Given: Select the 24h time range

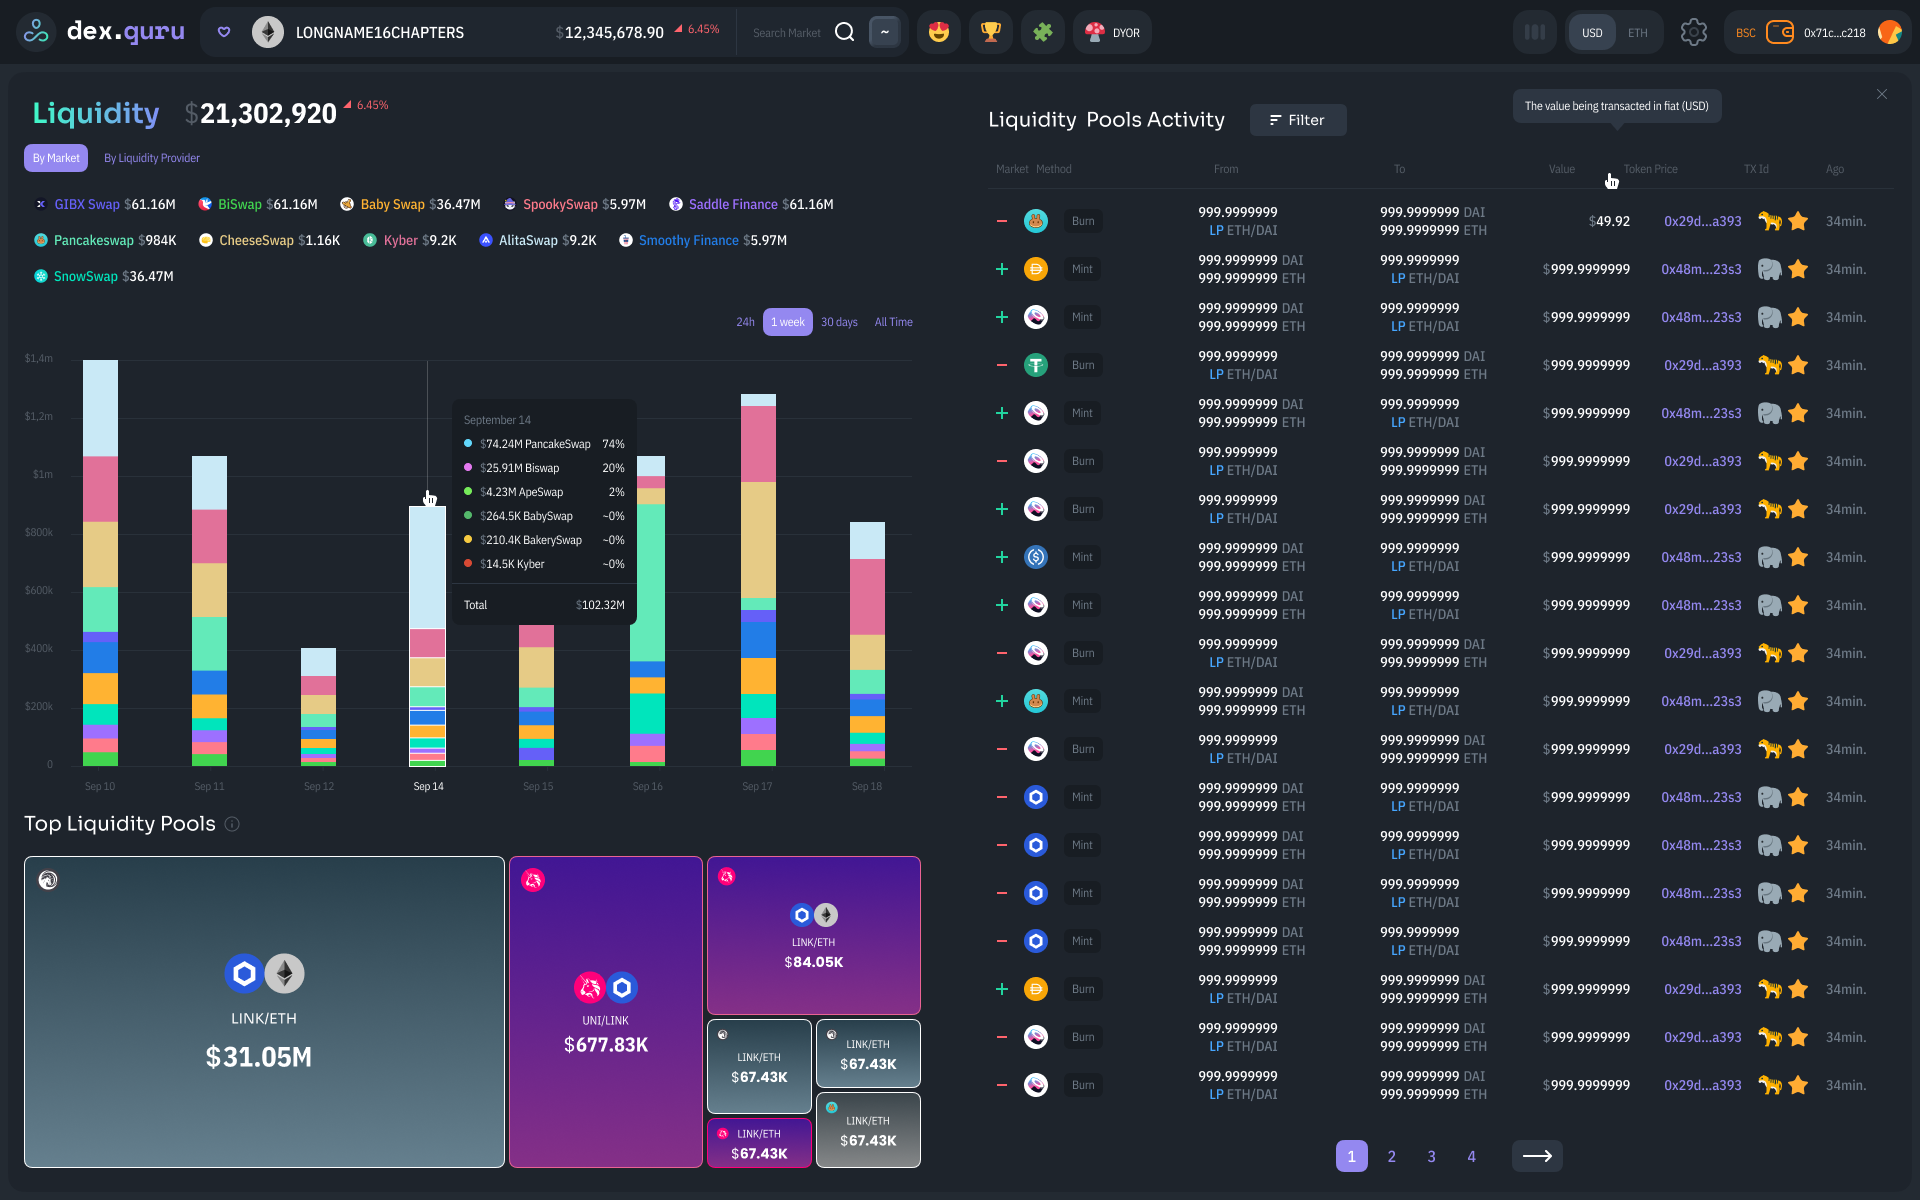Looking at the screenshot, I should (x=745, y=322).
